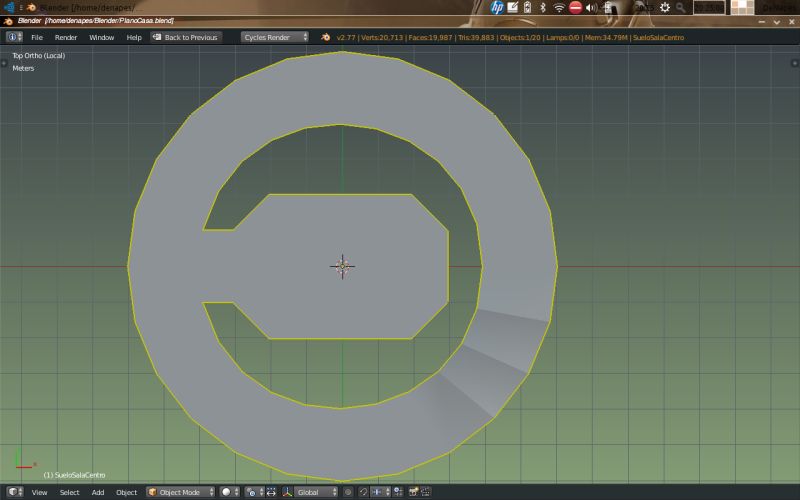Click the workspace pager thumbnail

tap(742, 7)
